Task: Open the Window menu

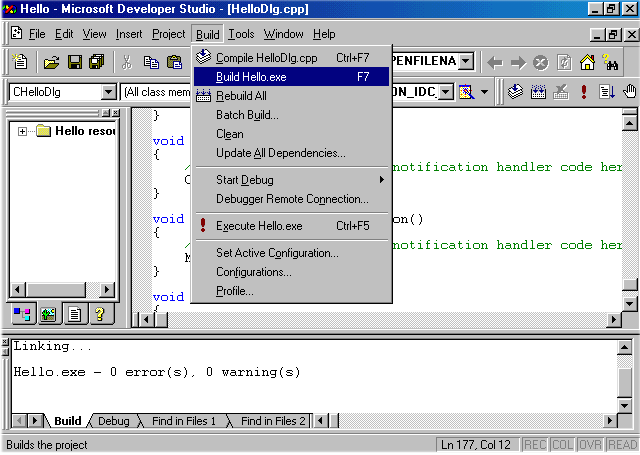Action: pyautogui.click(x=283, y=34)
